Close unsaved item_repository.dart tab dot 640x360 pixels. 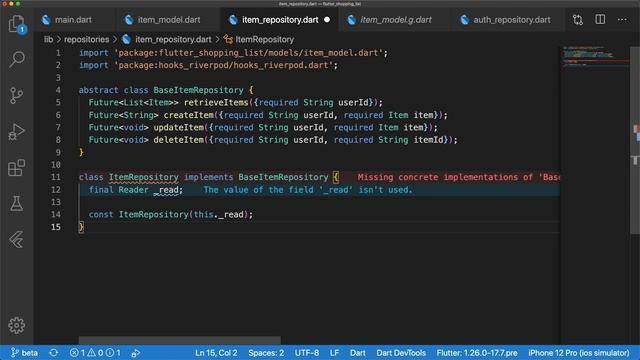point(327,20)
